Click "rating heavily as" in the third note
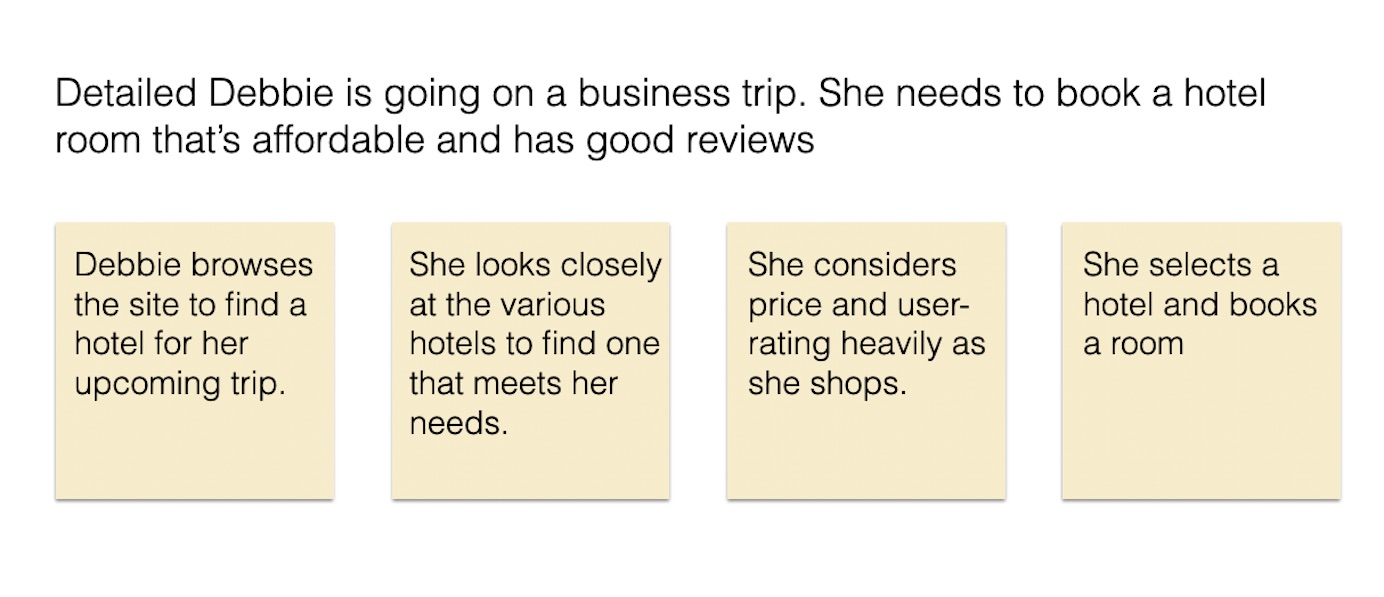Image resolution: width=1384 pixels, height=597 pixels. [x=866, y=344]
